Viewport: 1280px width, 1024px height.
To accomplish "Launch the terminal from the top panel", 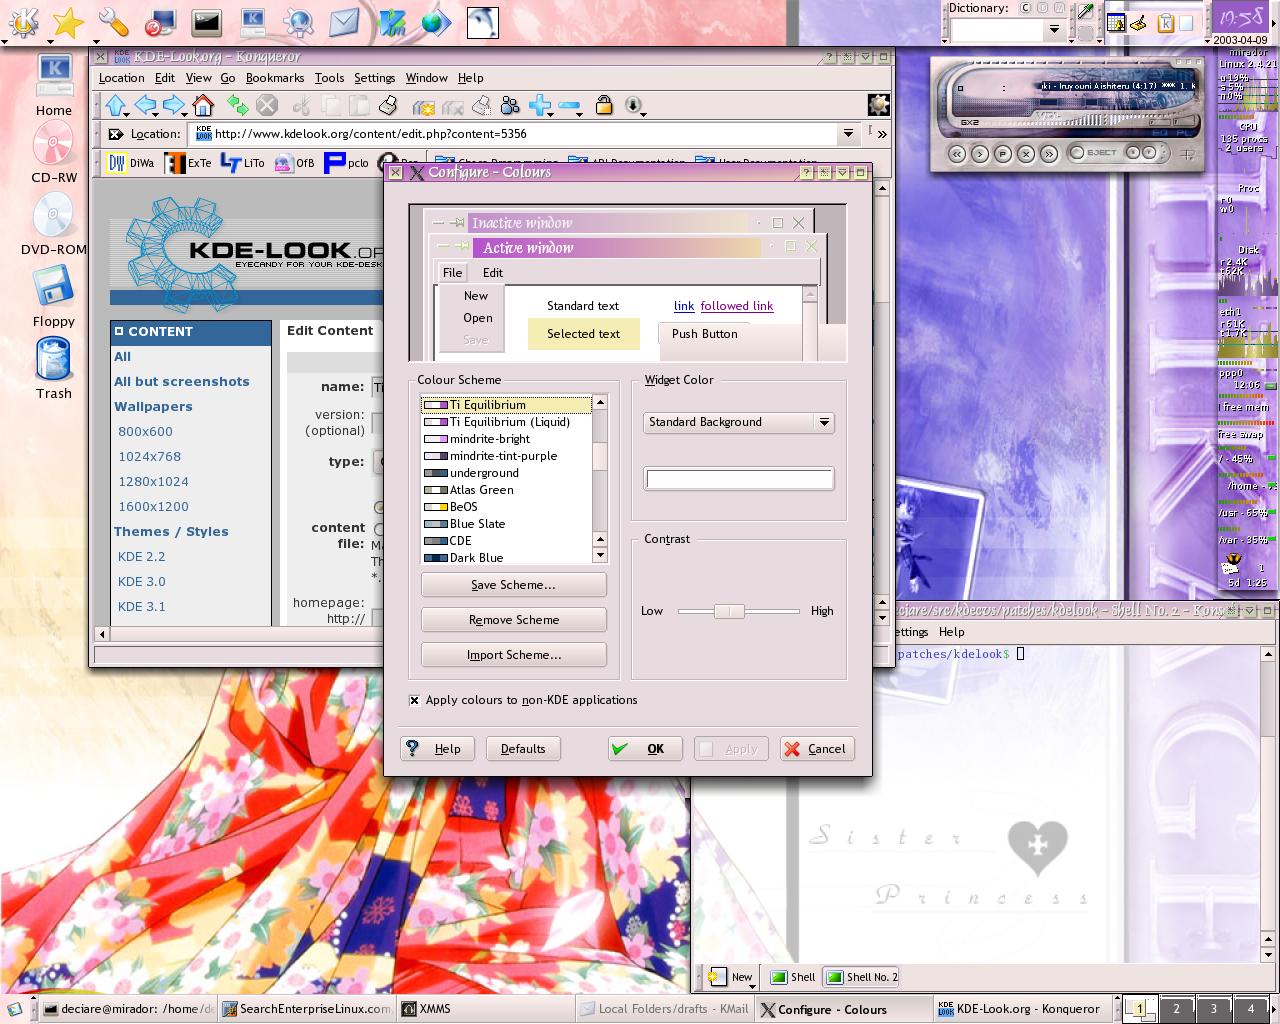I will click(206, 21).
